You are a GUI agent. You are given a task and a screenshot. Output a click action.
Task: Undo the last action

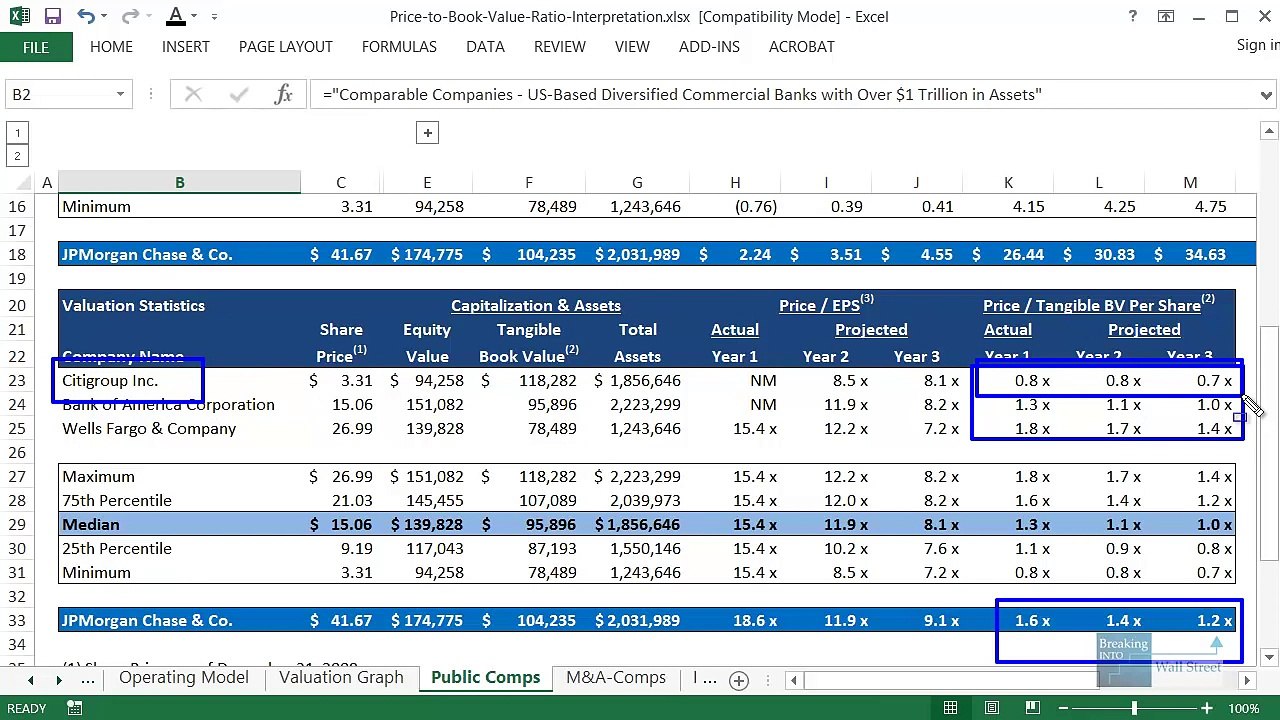tap(86, 16)
